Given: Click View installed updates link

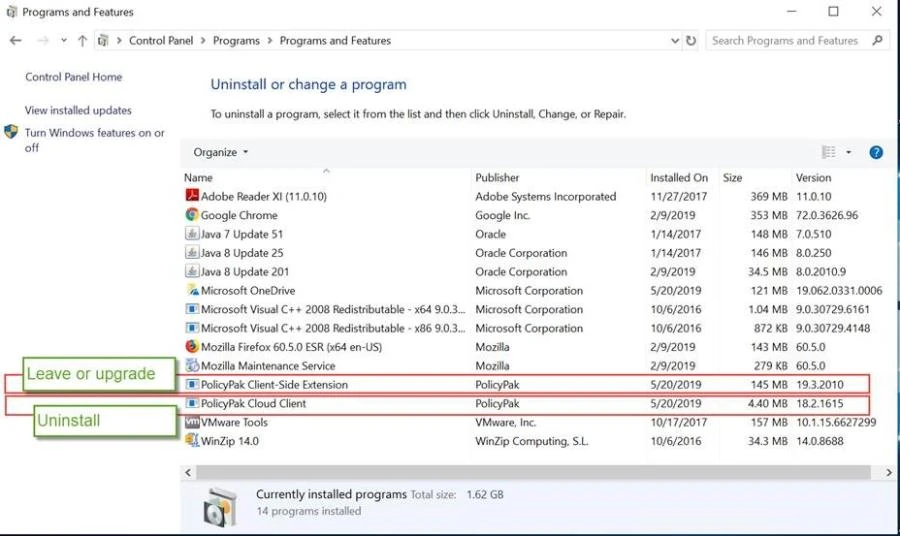Looking at the screenshot, I should point(78,110).
